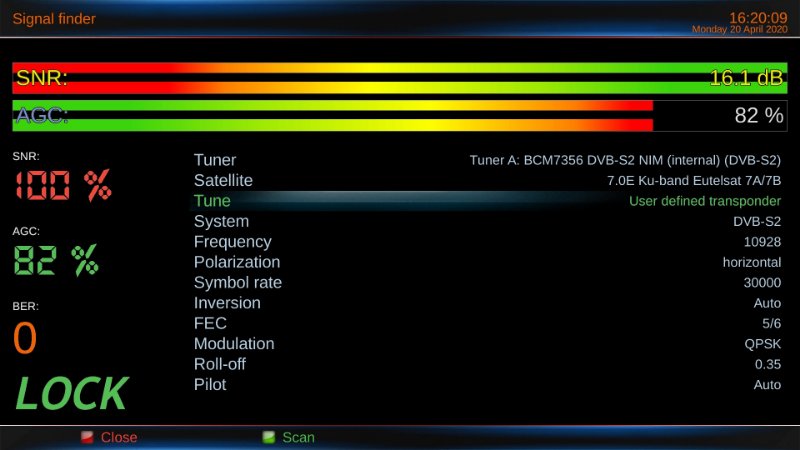The image size is (800, 450).
Task: Change the QPSK modulation value
Action: [x=762, y=344]
